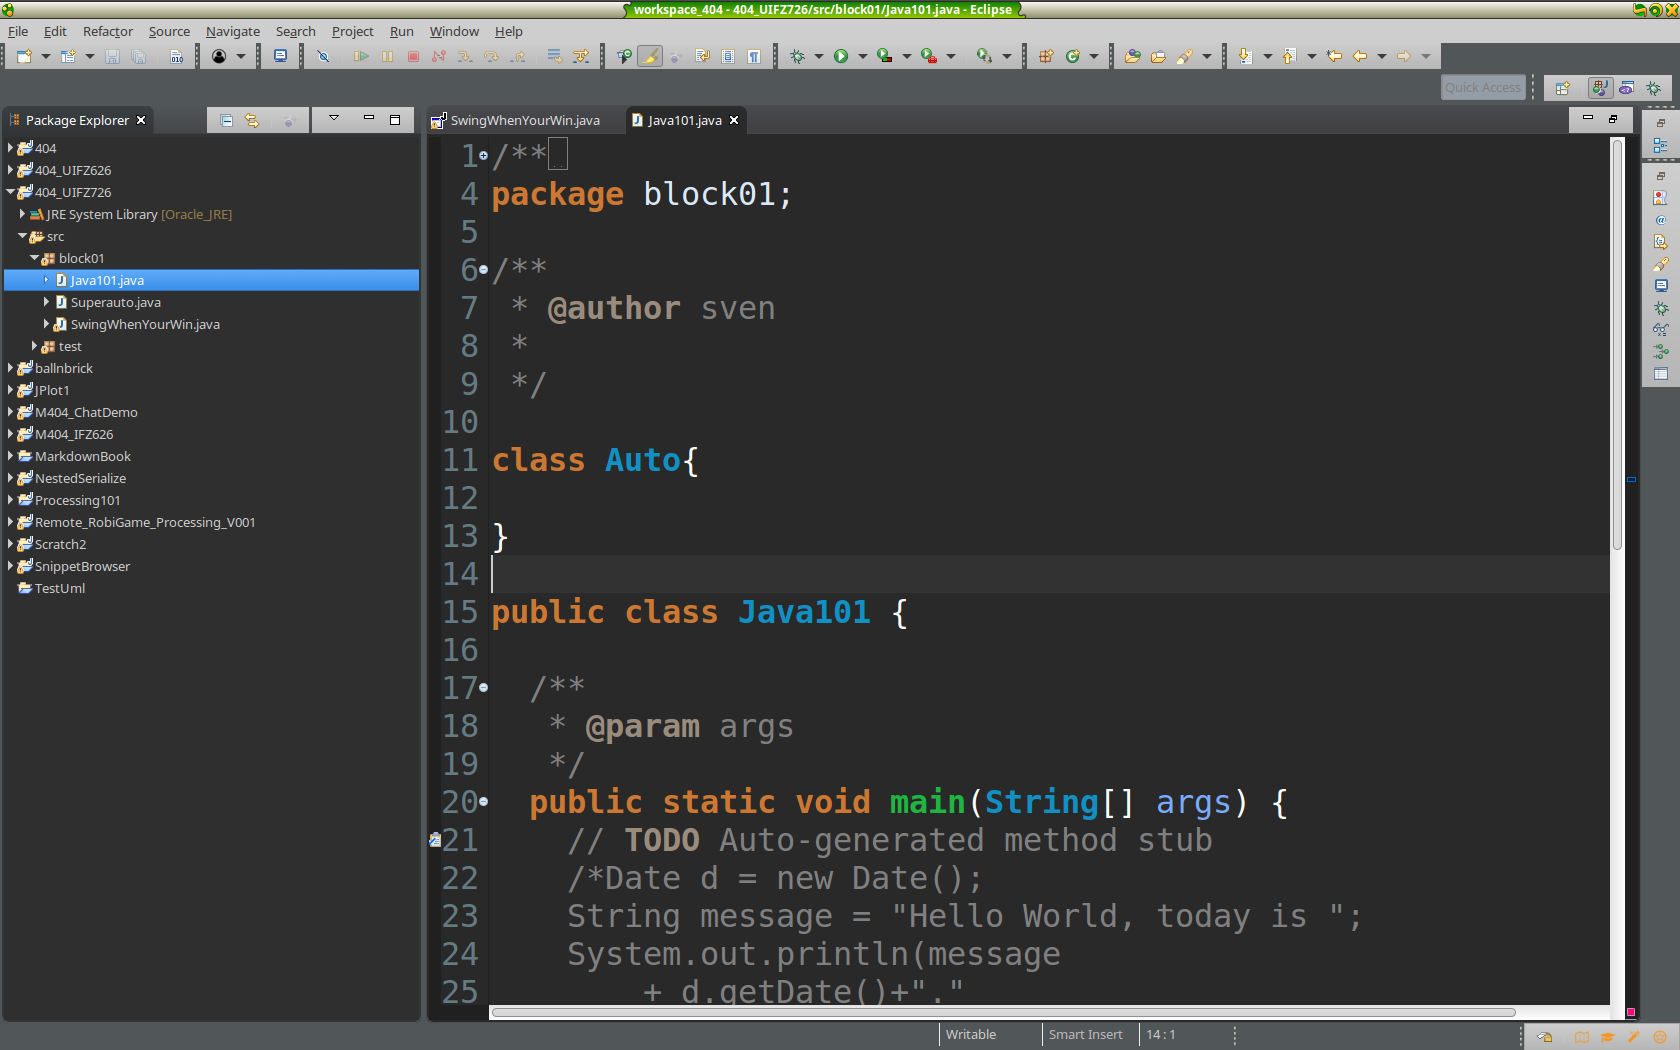Fold the Javadoc comment at line 17
1680x1050 pixels.
(x=484, y=688)
